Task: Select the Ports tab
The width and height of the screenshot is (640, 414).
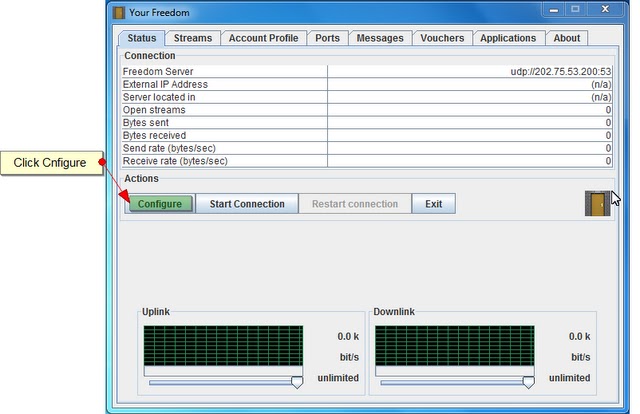Action: [327, 38]
